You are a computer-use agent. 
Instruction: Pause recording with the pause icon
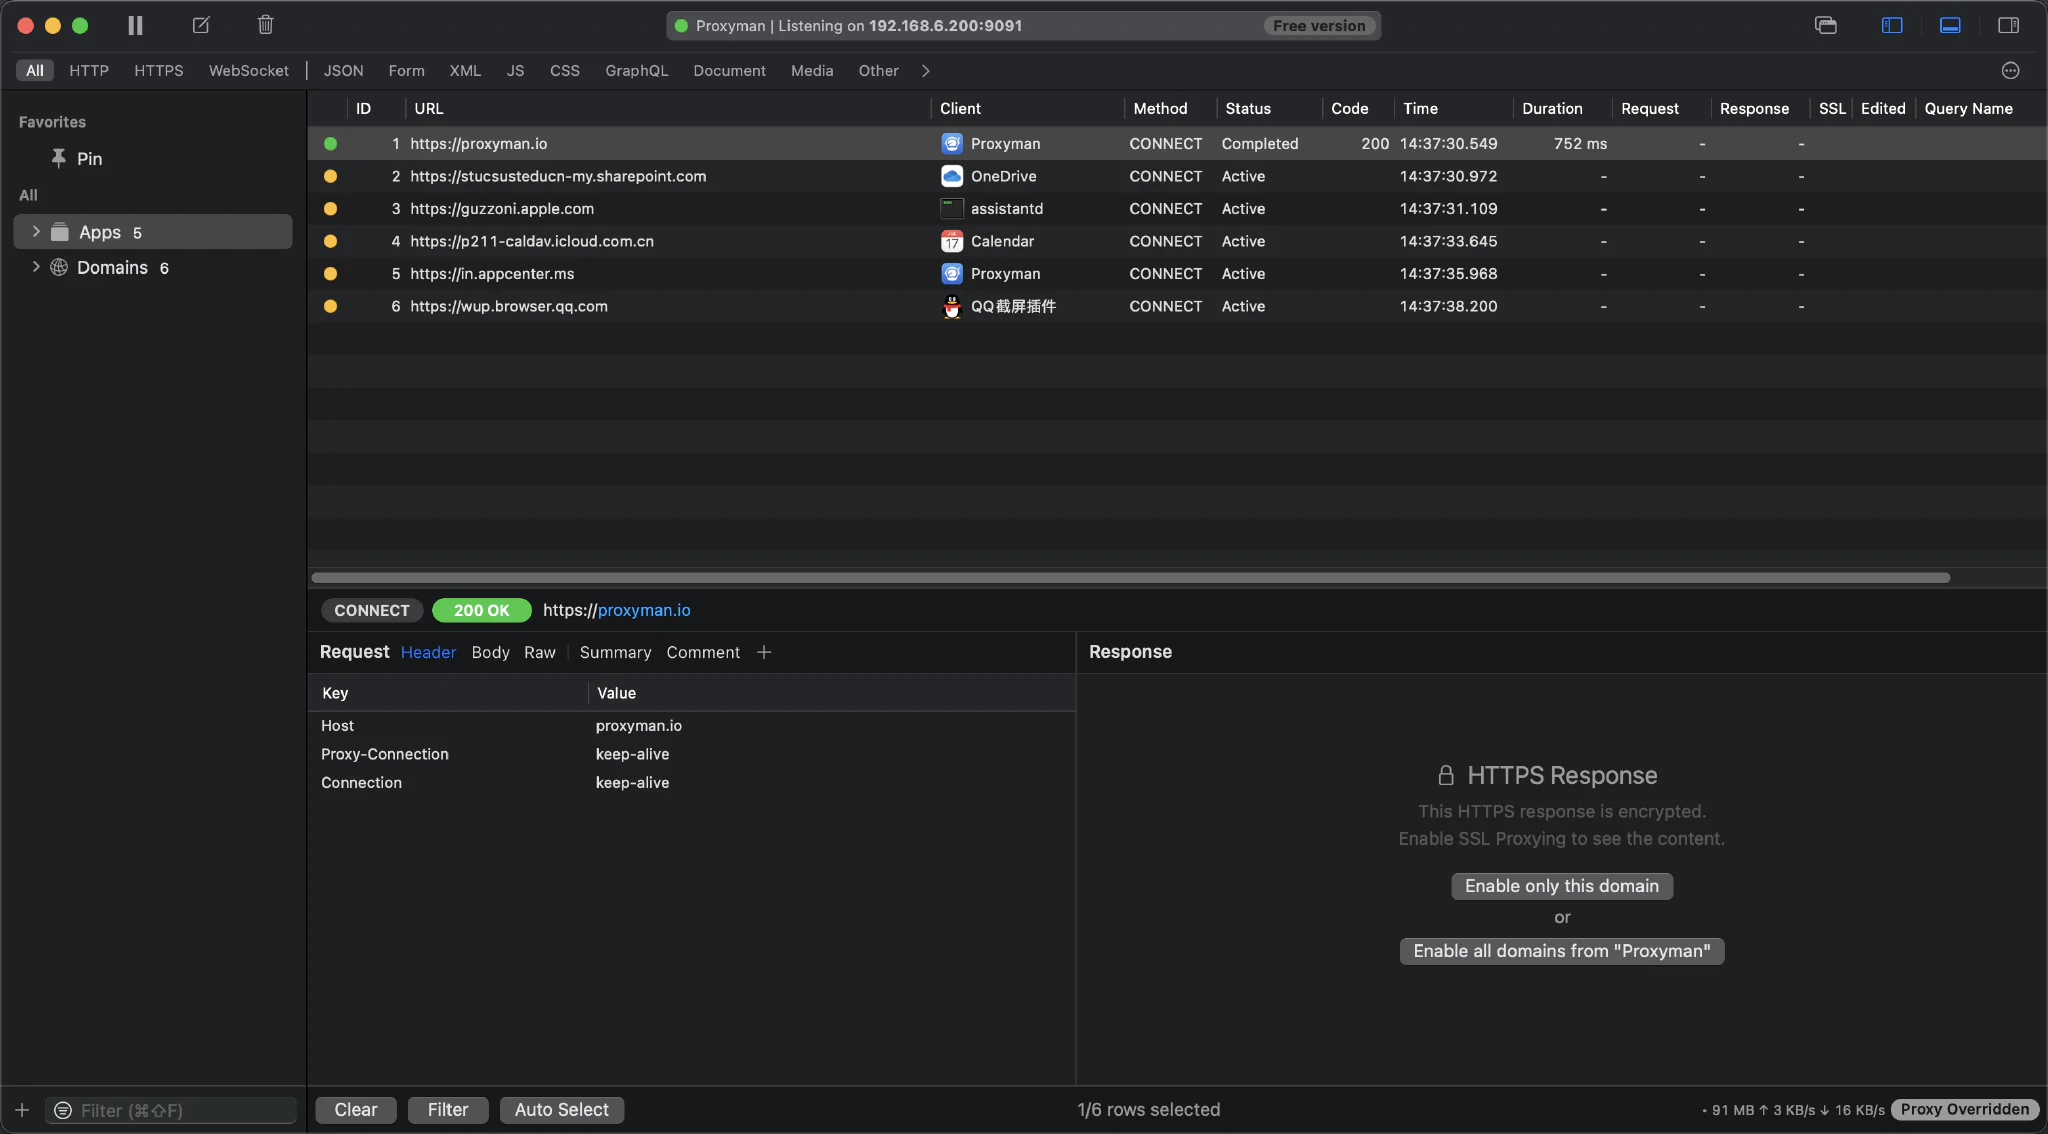pos(135,25)
